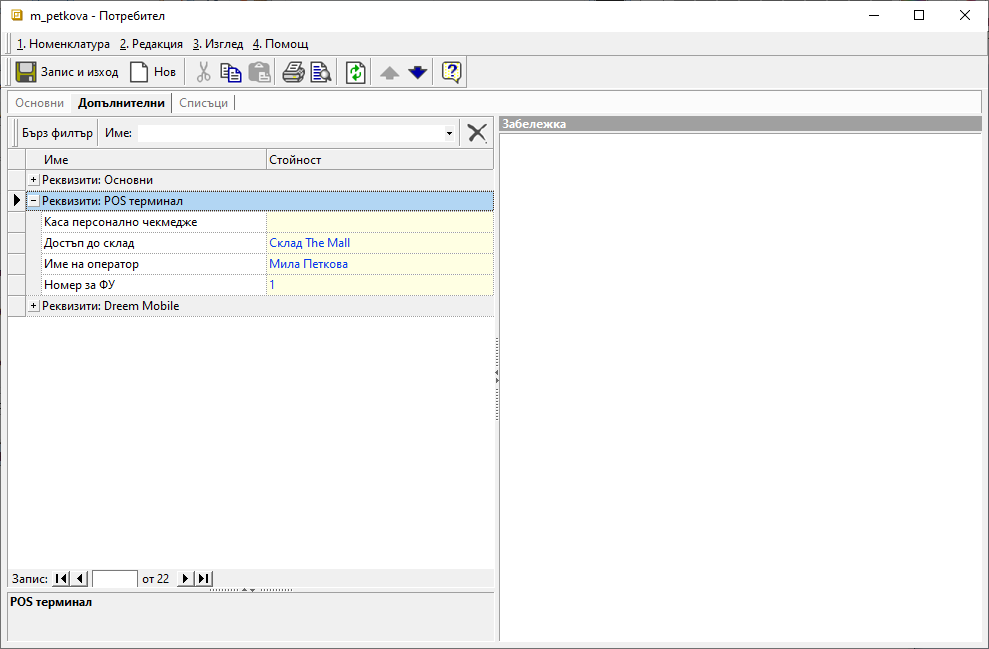Click the Copy icon in toolbar

click(x=231, y=72)
